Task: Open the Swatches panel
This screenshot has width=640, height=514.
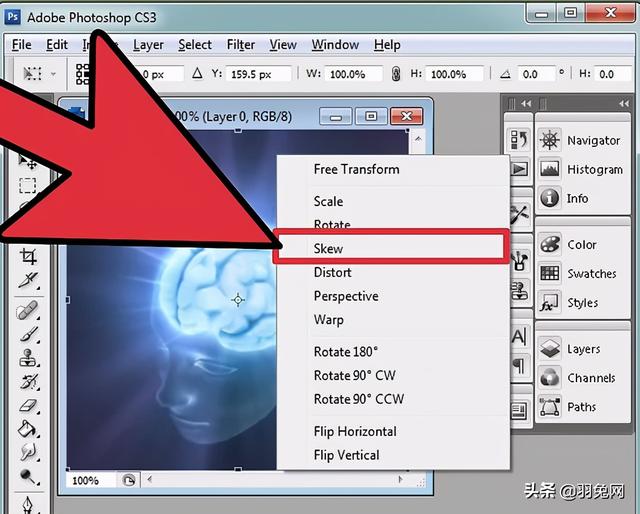Action: pos(577,273)
